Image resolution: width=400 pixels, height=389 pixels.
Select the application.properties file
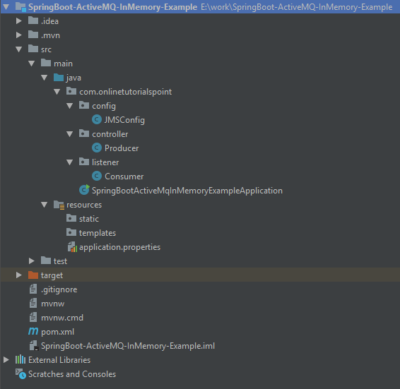pyautogui.click(x=120, y=247)
